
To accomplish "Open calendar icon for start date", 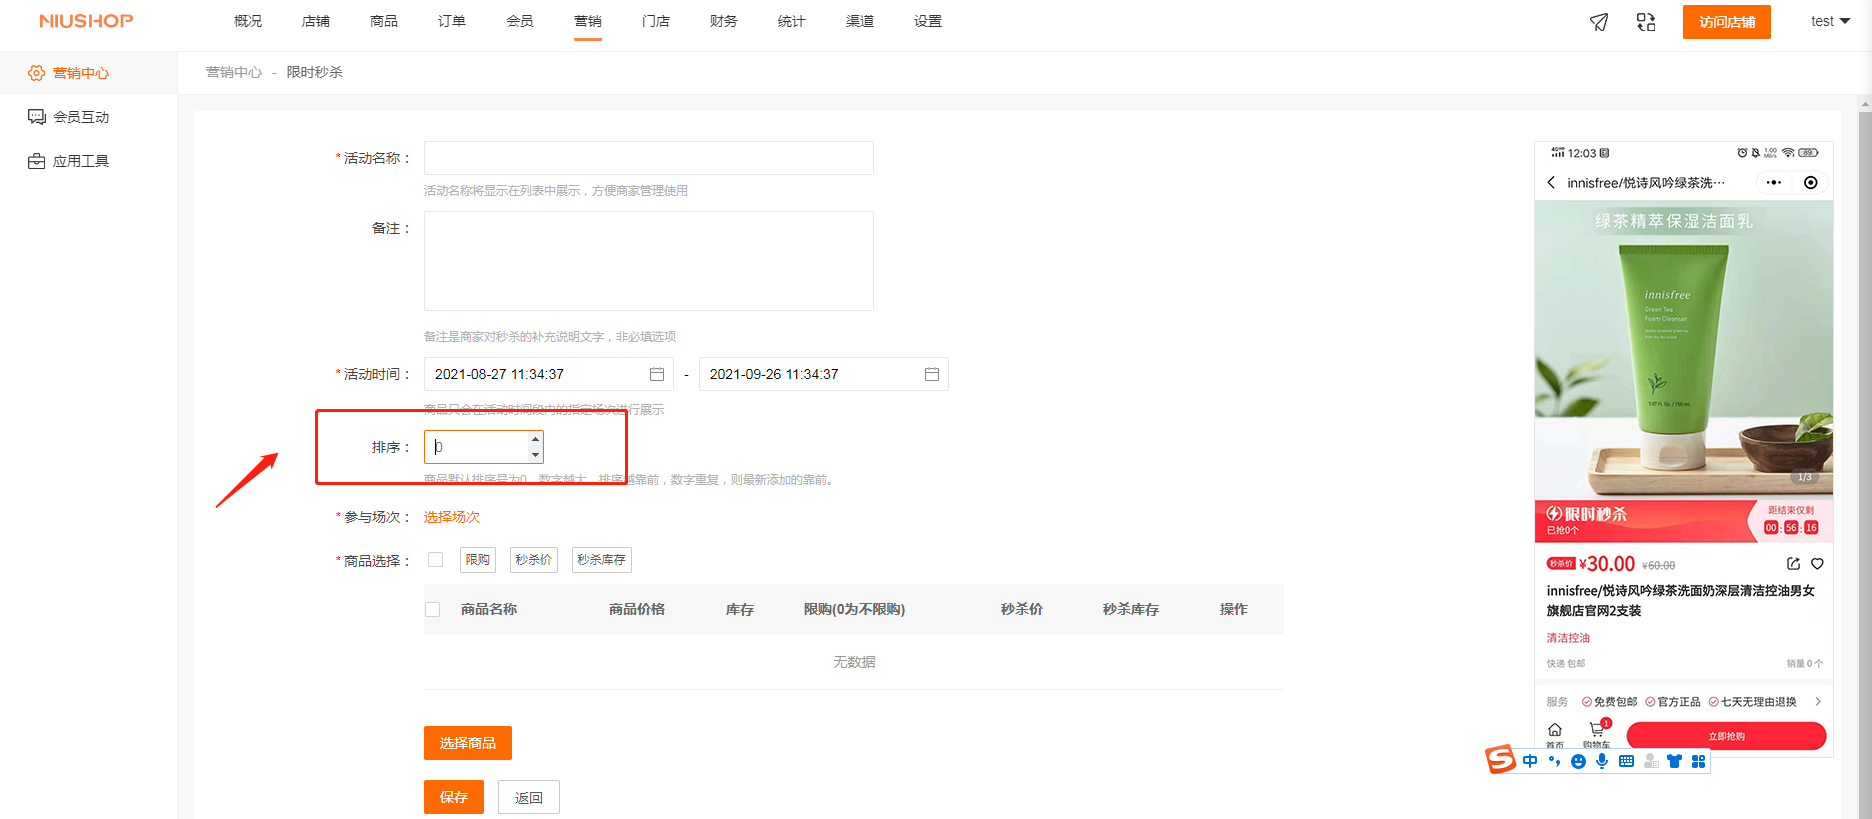I will [657, 374].
